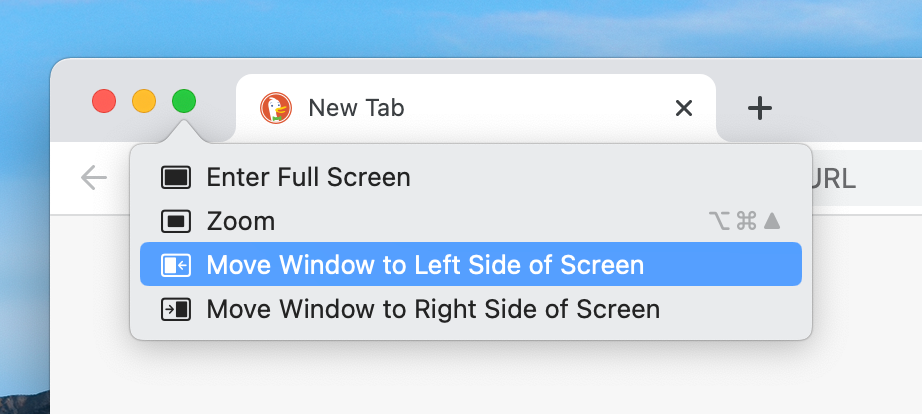Click the Zoom menu item icon
Image resolution: width=922 pixels, height=414 pixels.
point(176,221)
